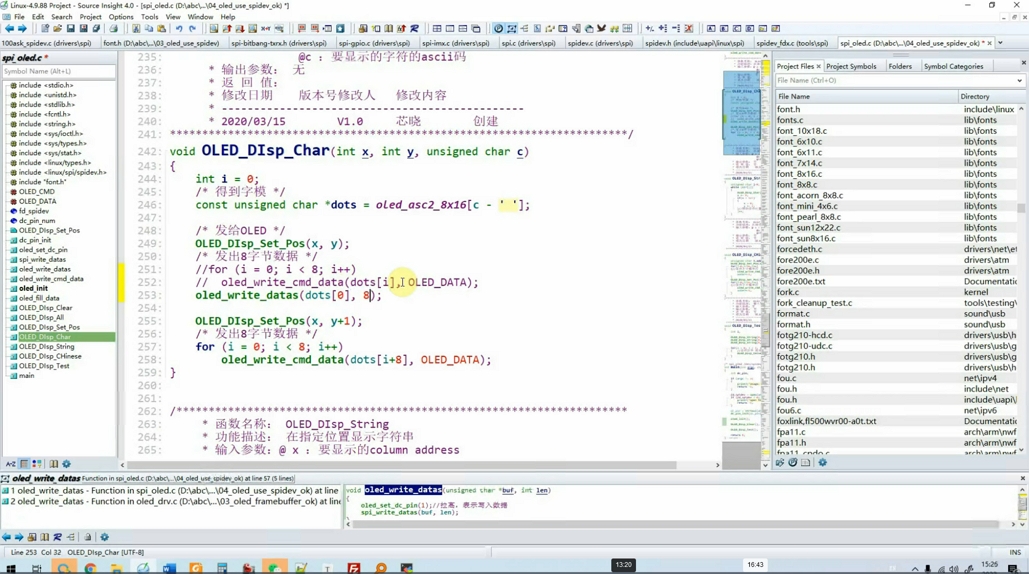
Task: Select fork.c in project files
Action: point(788,292)
